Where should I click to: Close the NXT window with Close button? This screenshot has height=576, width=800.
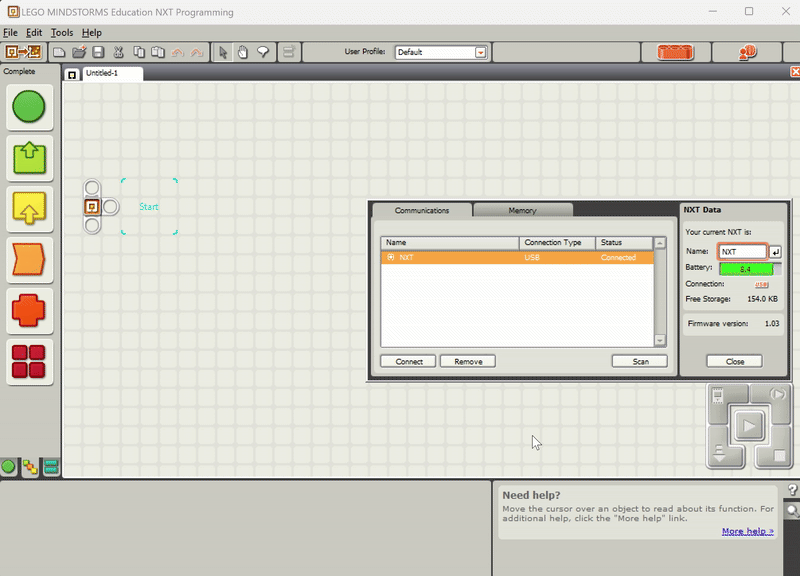735,361
